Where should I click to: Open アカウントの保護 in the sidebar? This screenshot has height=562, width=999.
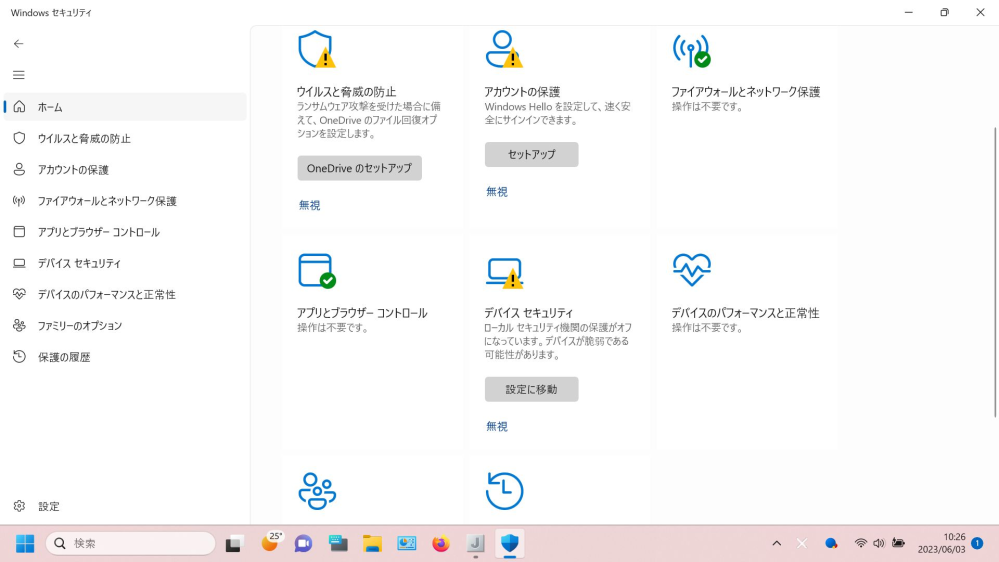(x=125, y=169)
